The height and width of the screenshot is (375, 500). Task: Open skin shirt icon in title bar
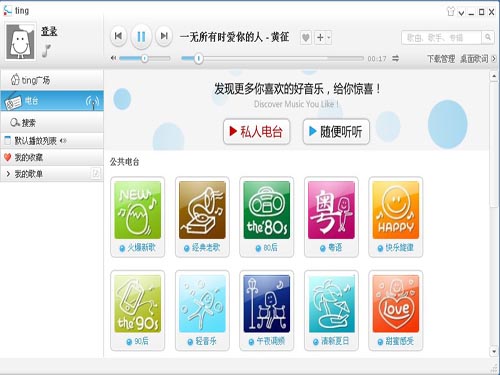point(451,12)
